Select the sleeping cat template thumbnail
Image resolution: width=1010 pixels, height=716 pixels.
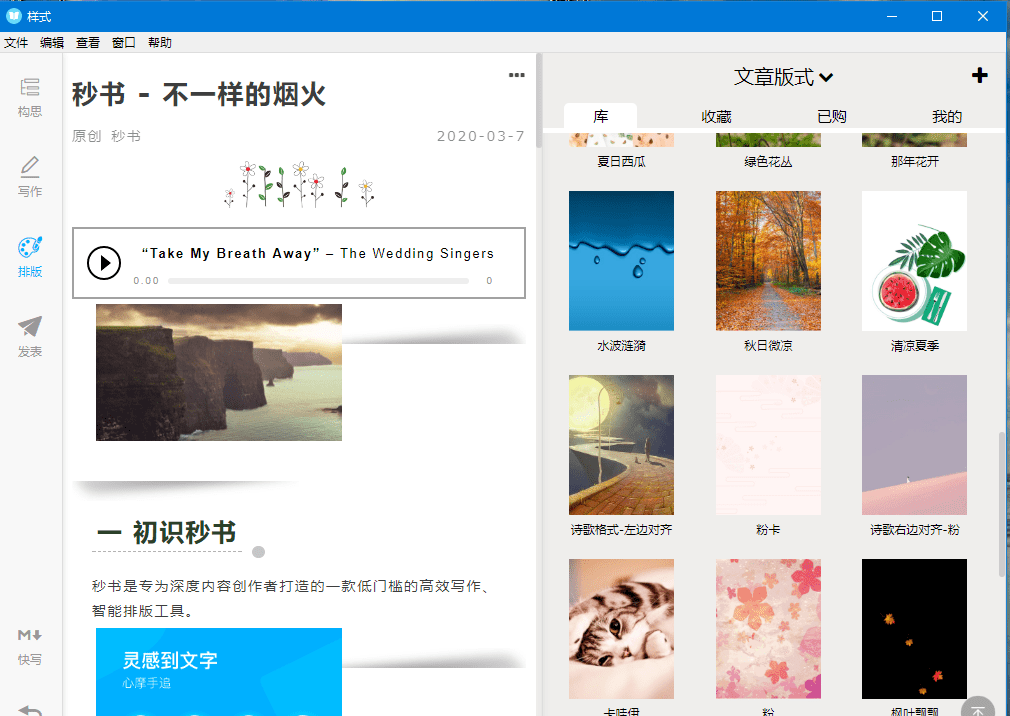621,629
